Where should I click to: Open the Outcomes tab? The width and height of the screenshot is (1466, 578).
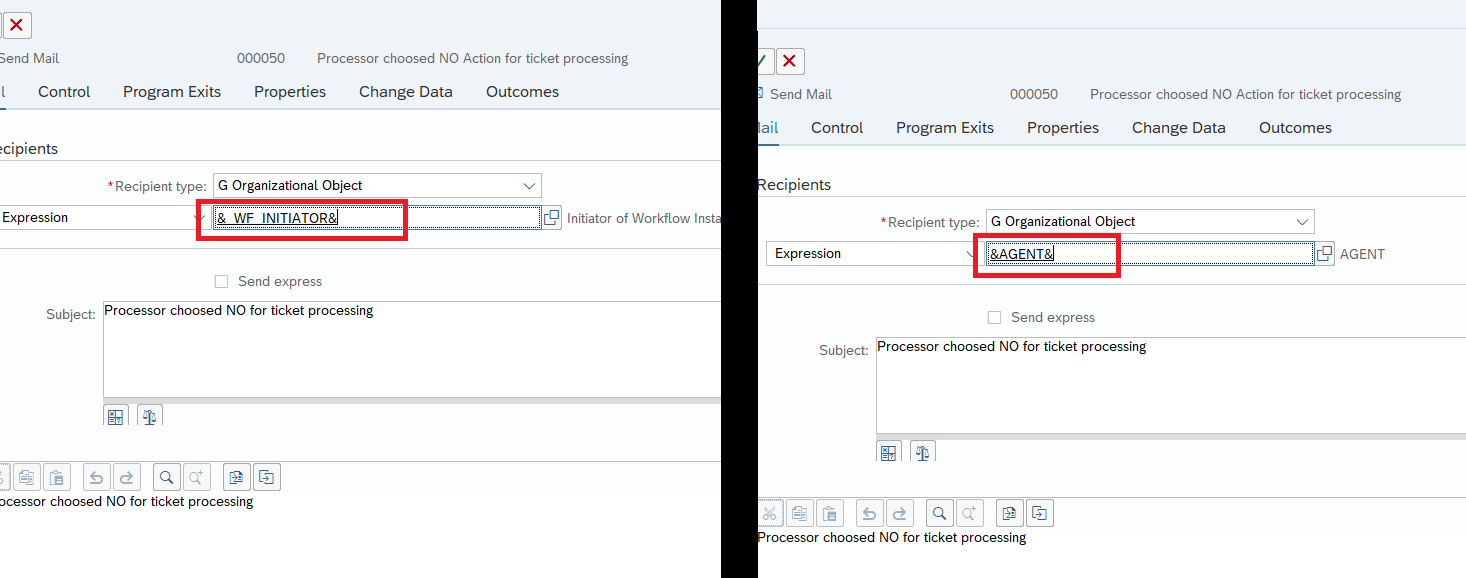pyautogui.click(x=521, y=91)
